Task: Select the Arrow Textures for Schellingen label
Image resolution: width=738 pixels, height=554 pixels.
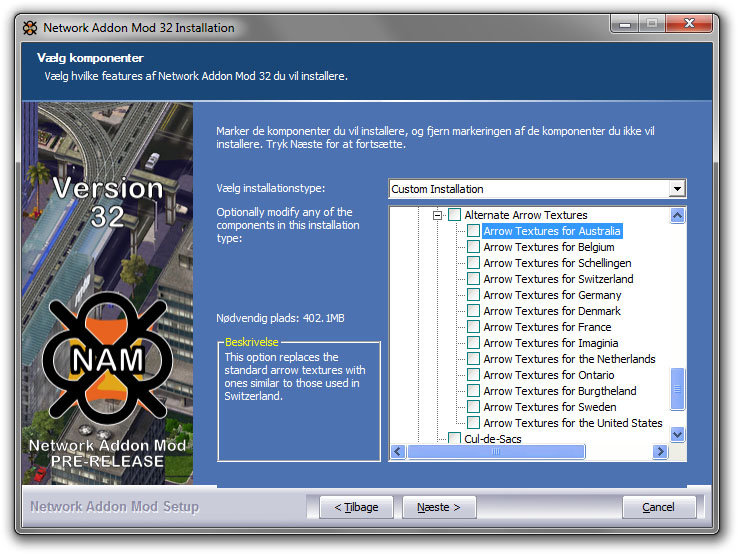Action: (557, 263)
